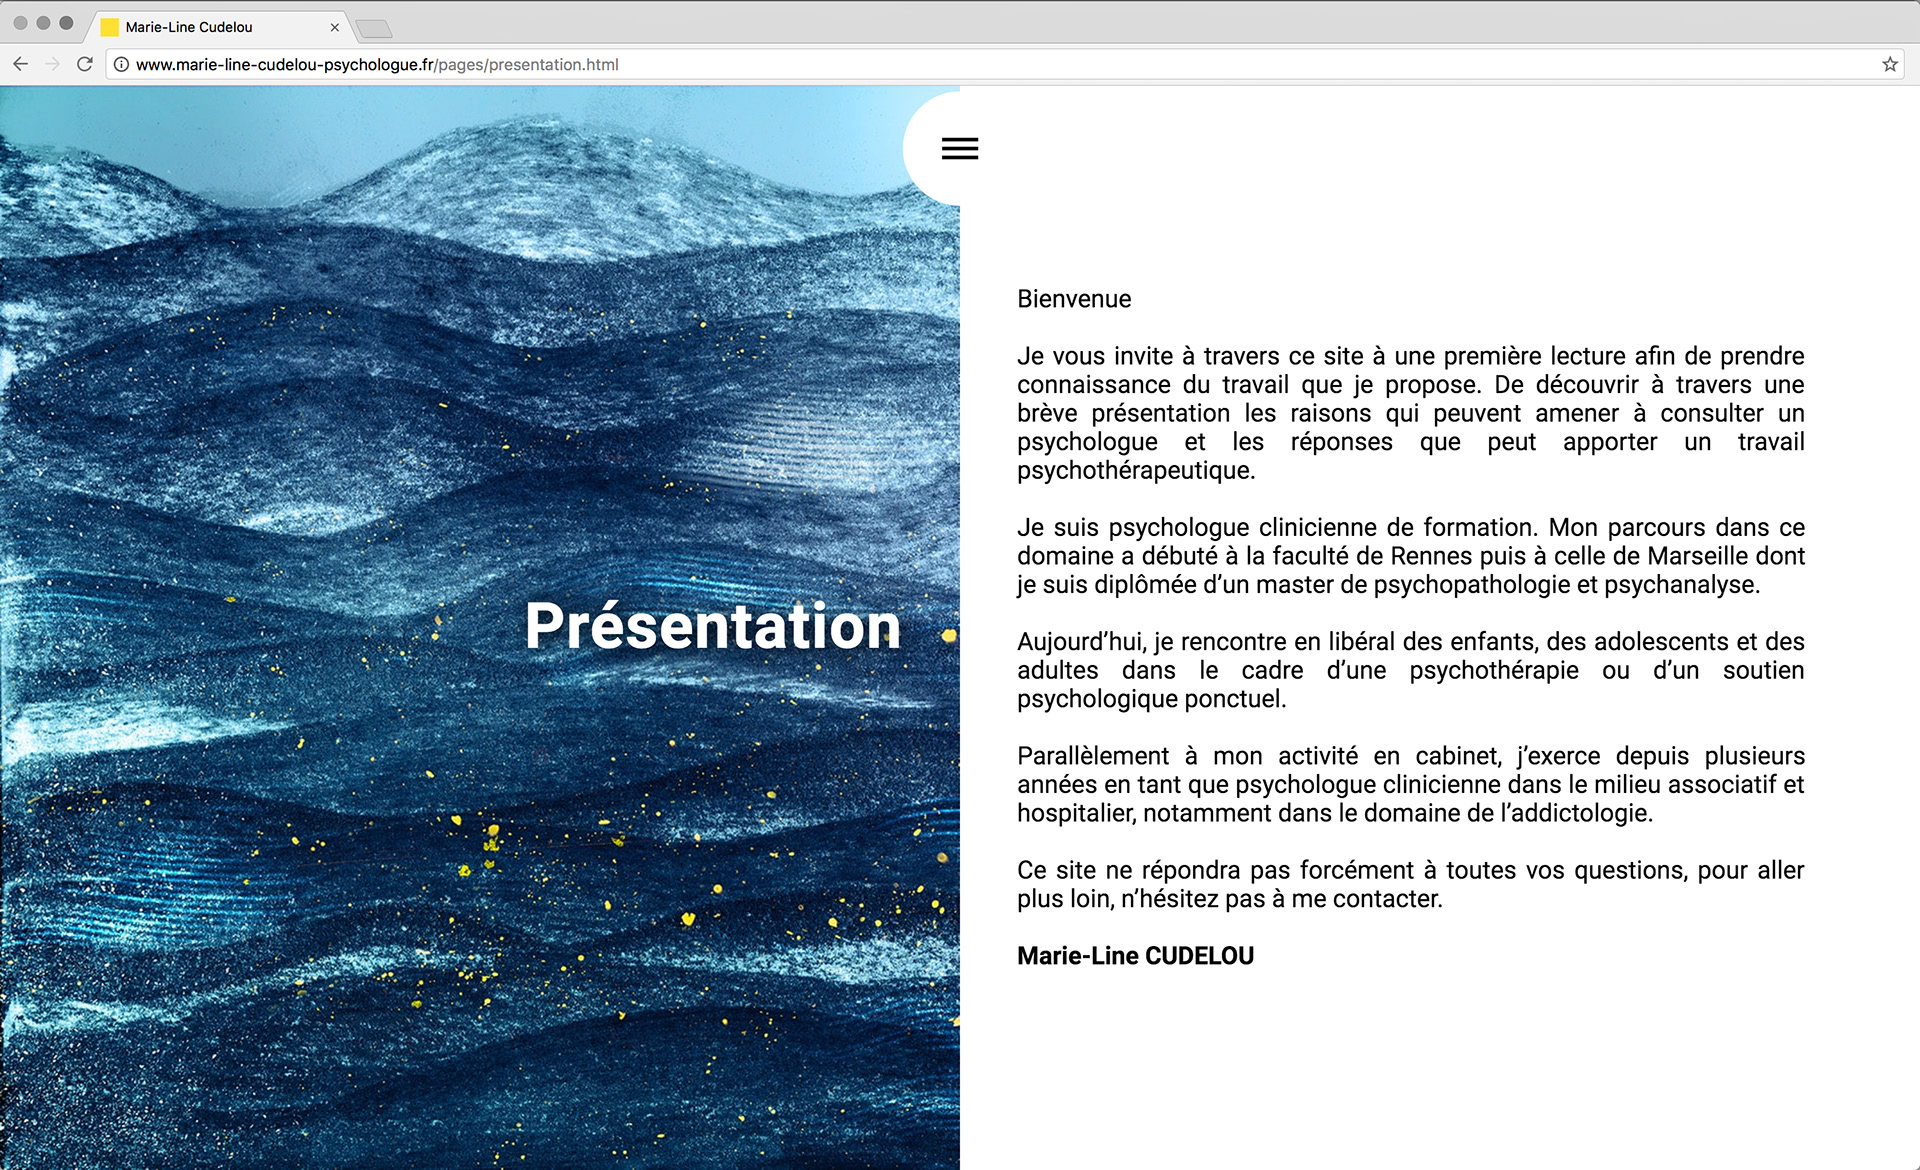Viewport: 1920px width, 1170px height.
Task: Click the paragraph starting 'Je suis psychologue'
Action: 1410,556
